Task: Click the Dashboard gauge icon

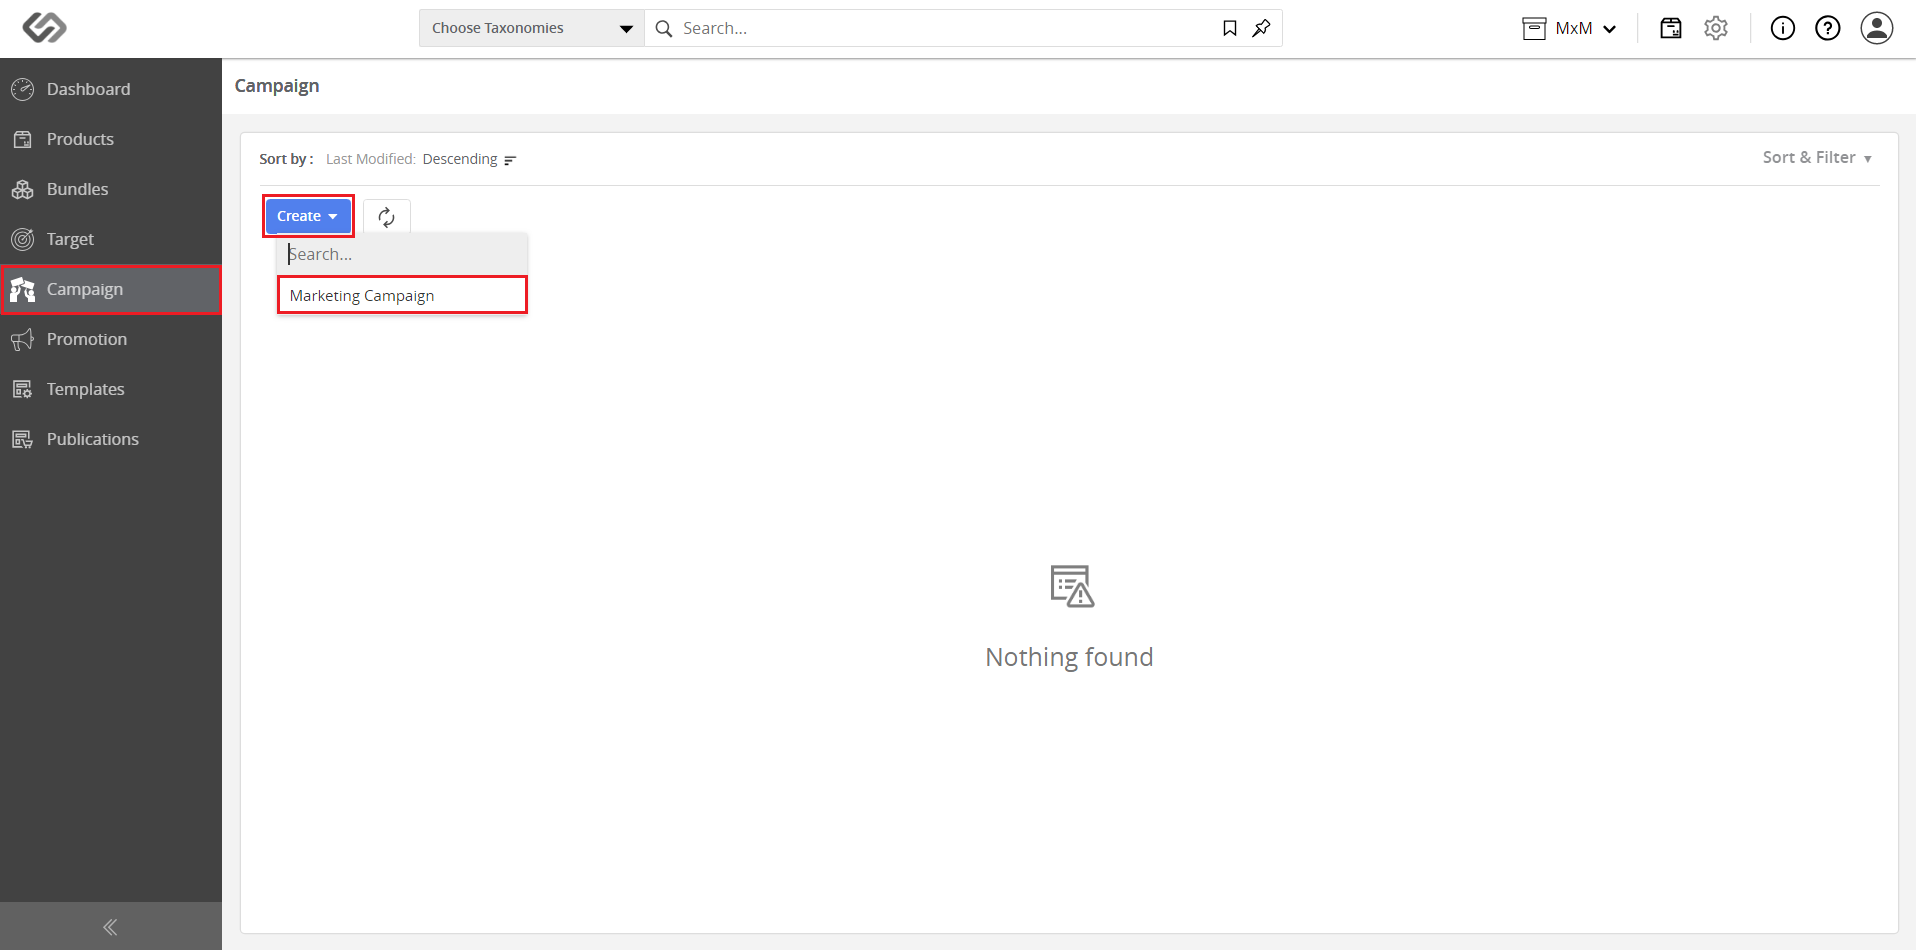Action: click(x=22, y=89)
